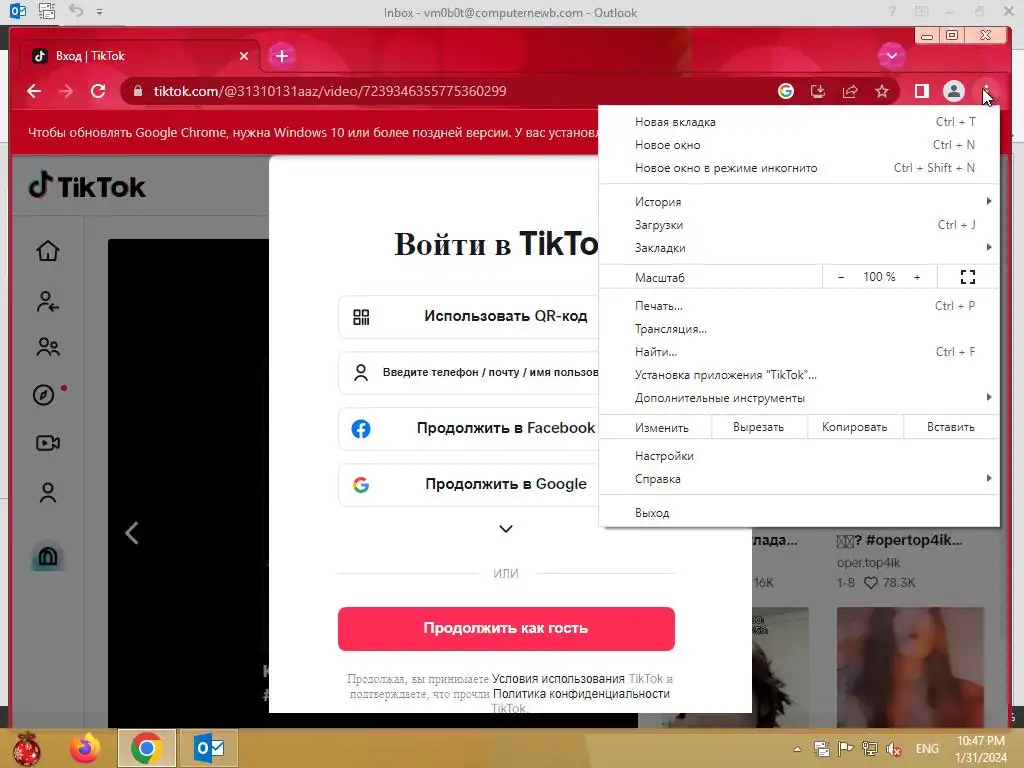Open Политика конфиденциальности link
The height and width of the screenshot is (768, 1024).
581,694
